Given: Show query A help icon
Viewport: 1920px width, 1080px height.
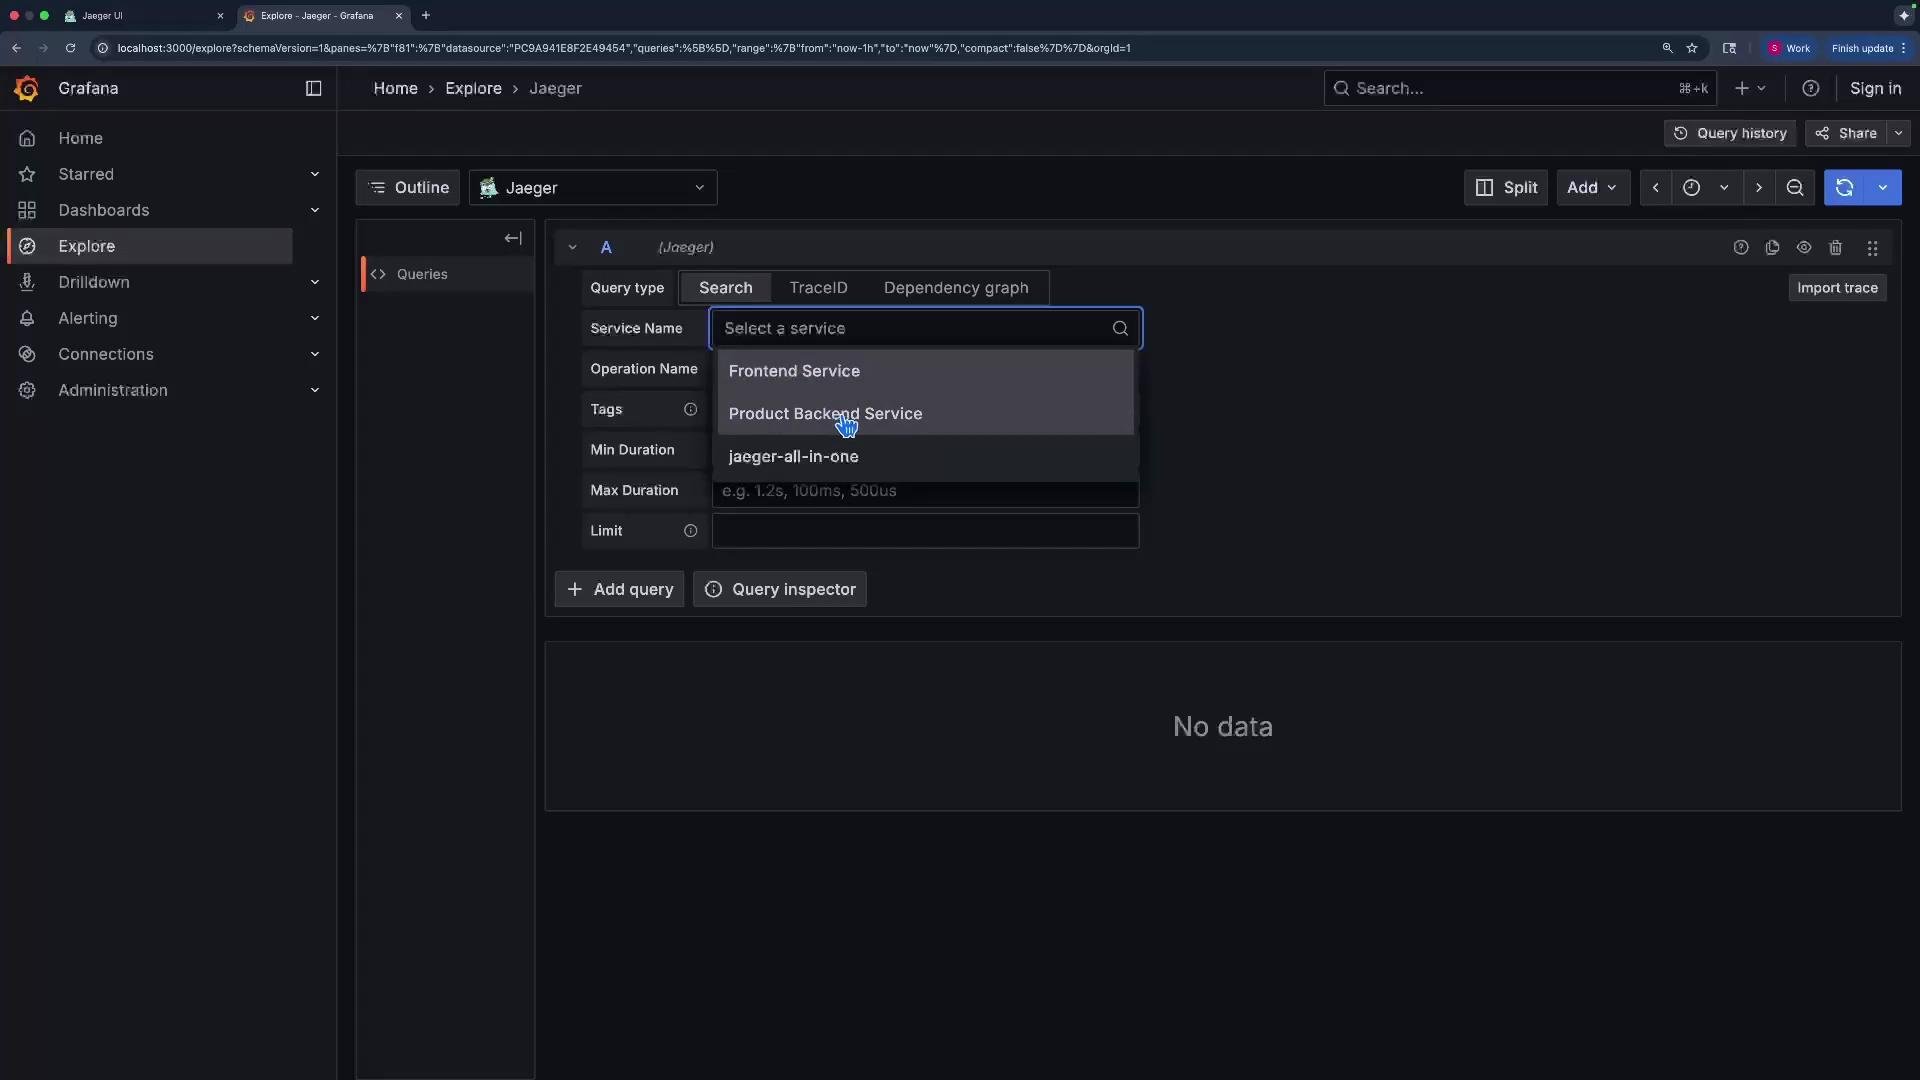Looking at the screenshot, I should [x=1741, y=247].
